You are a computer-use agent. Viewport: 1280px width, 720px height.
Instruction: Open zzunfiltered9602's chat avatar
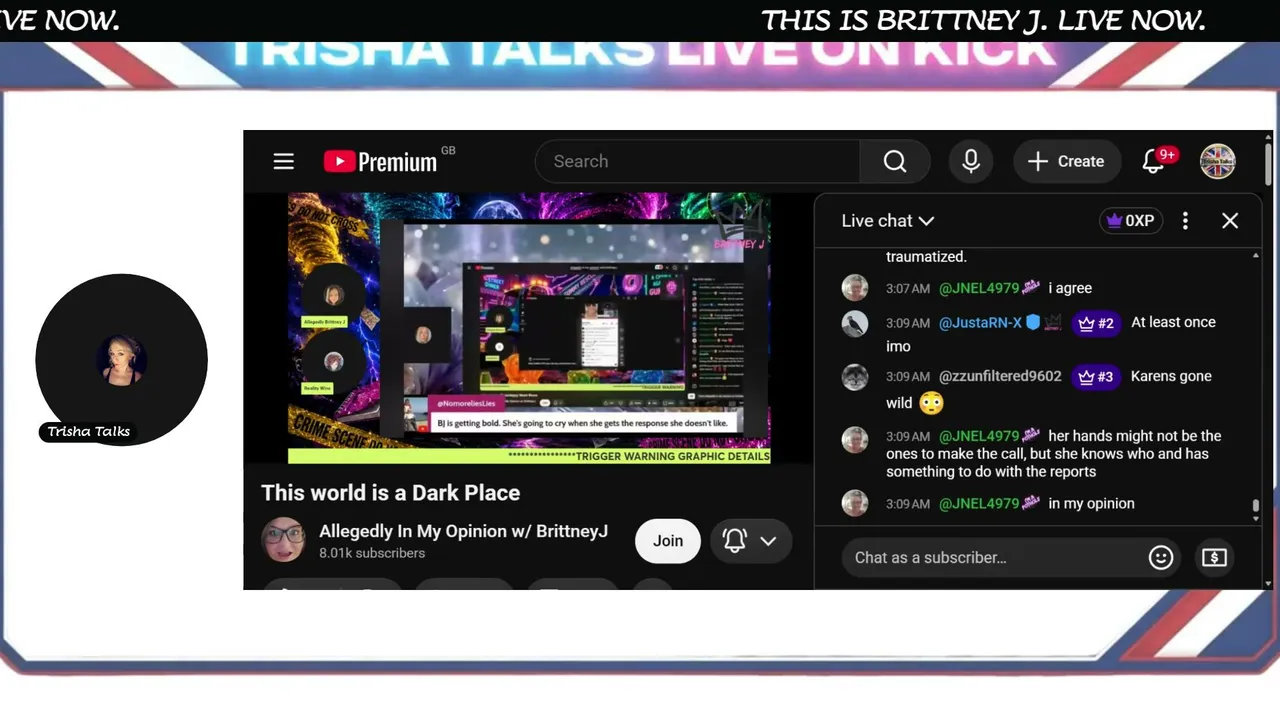coord(855,377)
